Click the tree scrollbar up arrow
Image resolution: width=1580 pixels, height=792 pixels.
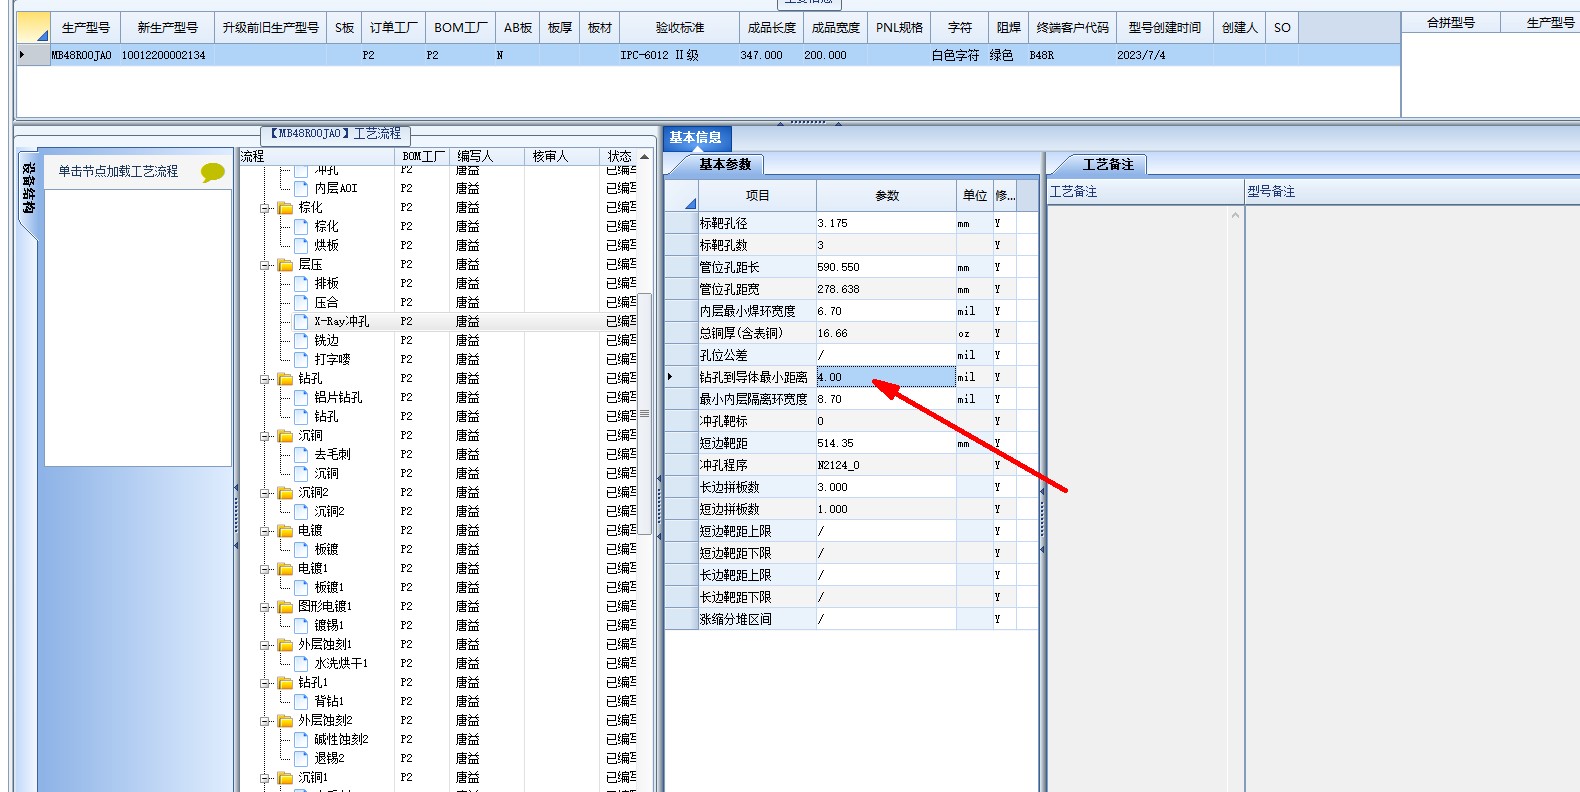645,157
